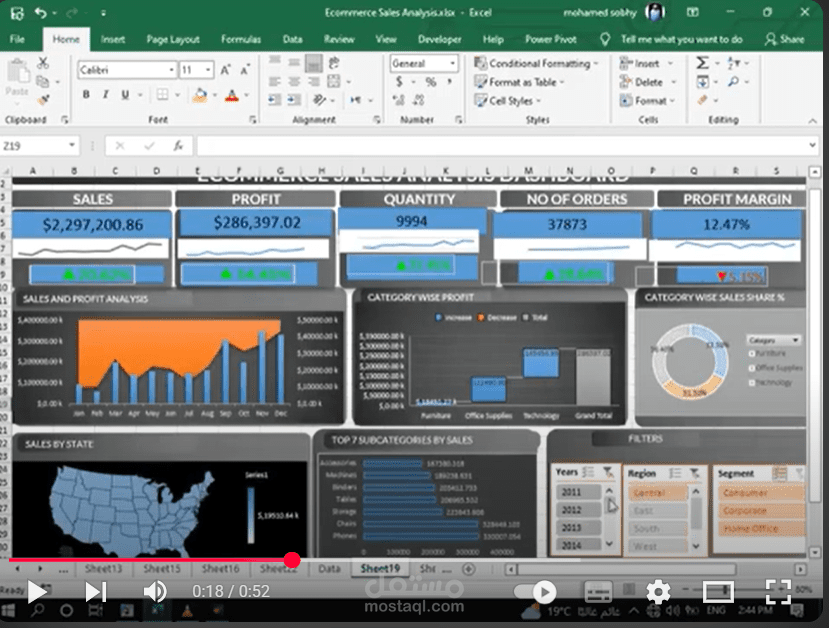Select Central in Region slicer
The image size is (829, 628).
pos(658,493)
